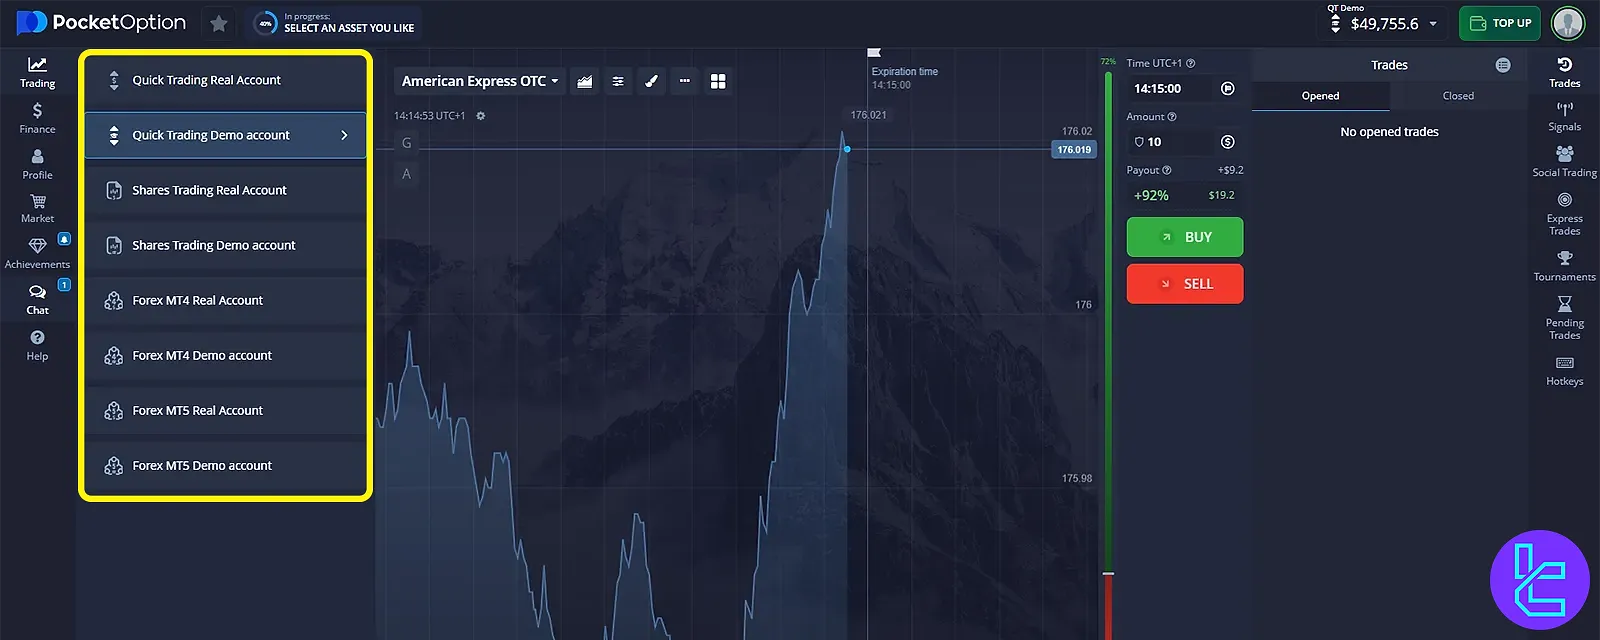Open chart time settings gear

pyautogui.click(x=481, y=116)
